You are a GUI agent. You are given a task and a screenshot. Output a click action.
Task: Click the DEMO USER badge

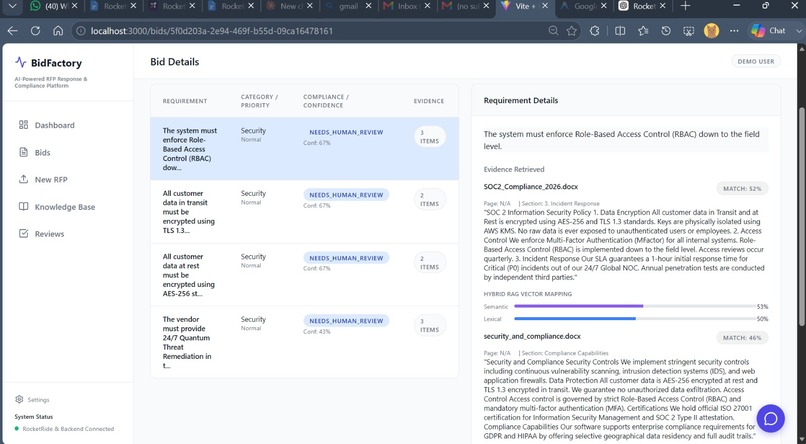pyautogui.click(x=756, y=61)
